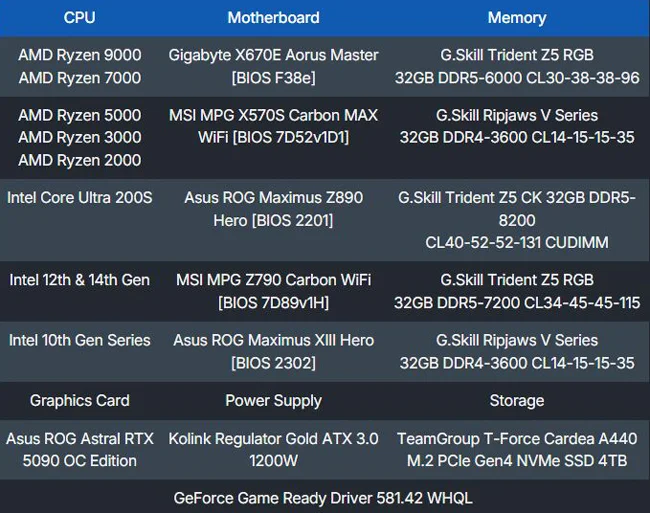The height and width of the screenshot is (513, 650).
Task: Click the Motherboard column header
Action: click(273, 18)
